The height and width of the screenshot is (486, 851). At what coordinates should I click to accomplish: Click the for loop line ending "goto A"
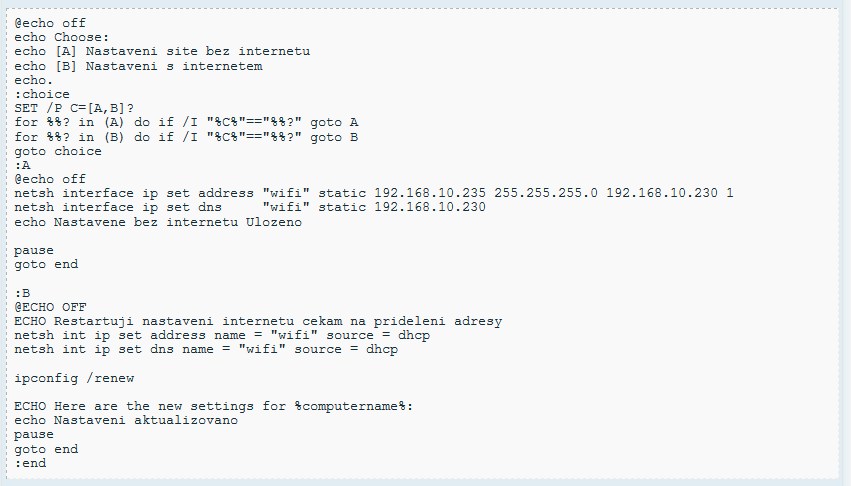186,122
